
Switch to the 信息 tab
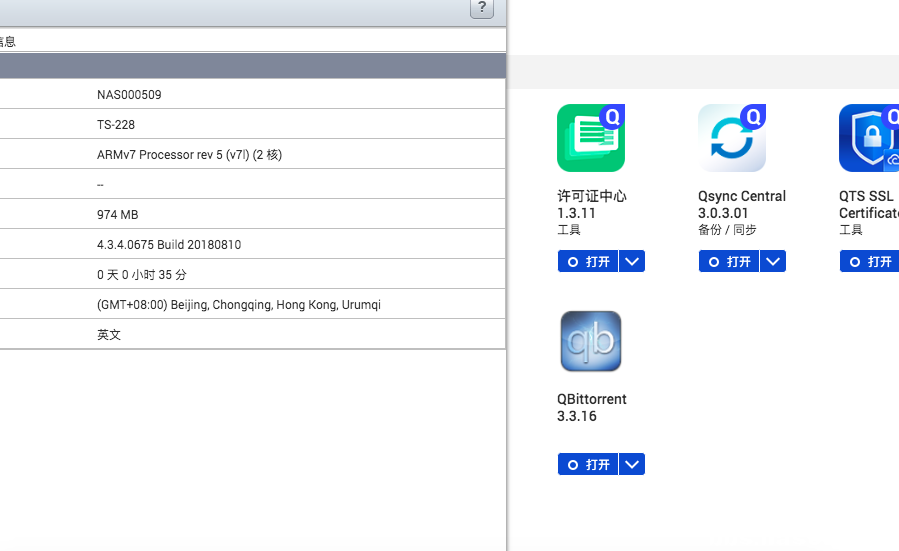(8, 41)
